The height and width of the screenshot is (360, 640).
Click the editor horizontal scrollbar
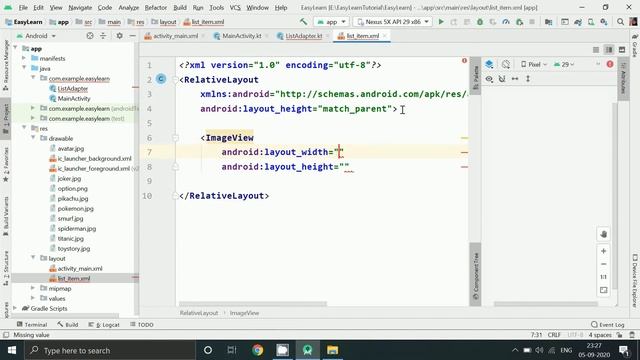(253, 304)
